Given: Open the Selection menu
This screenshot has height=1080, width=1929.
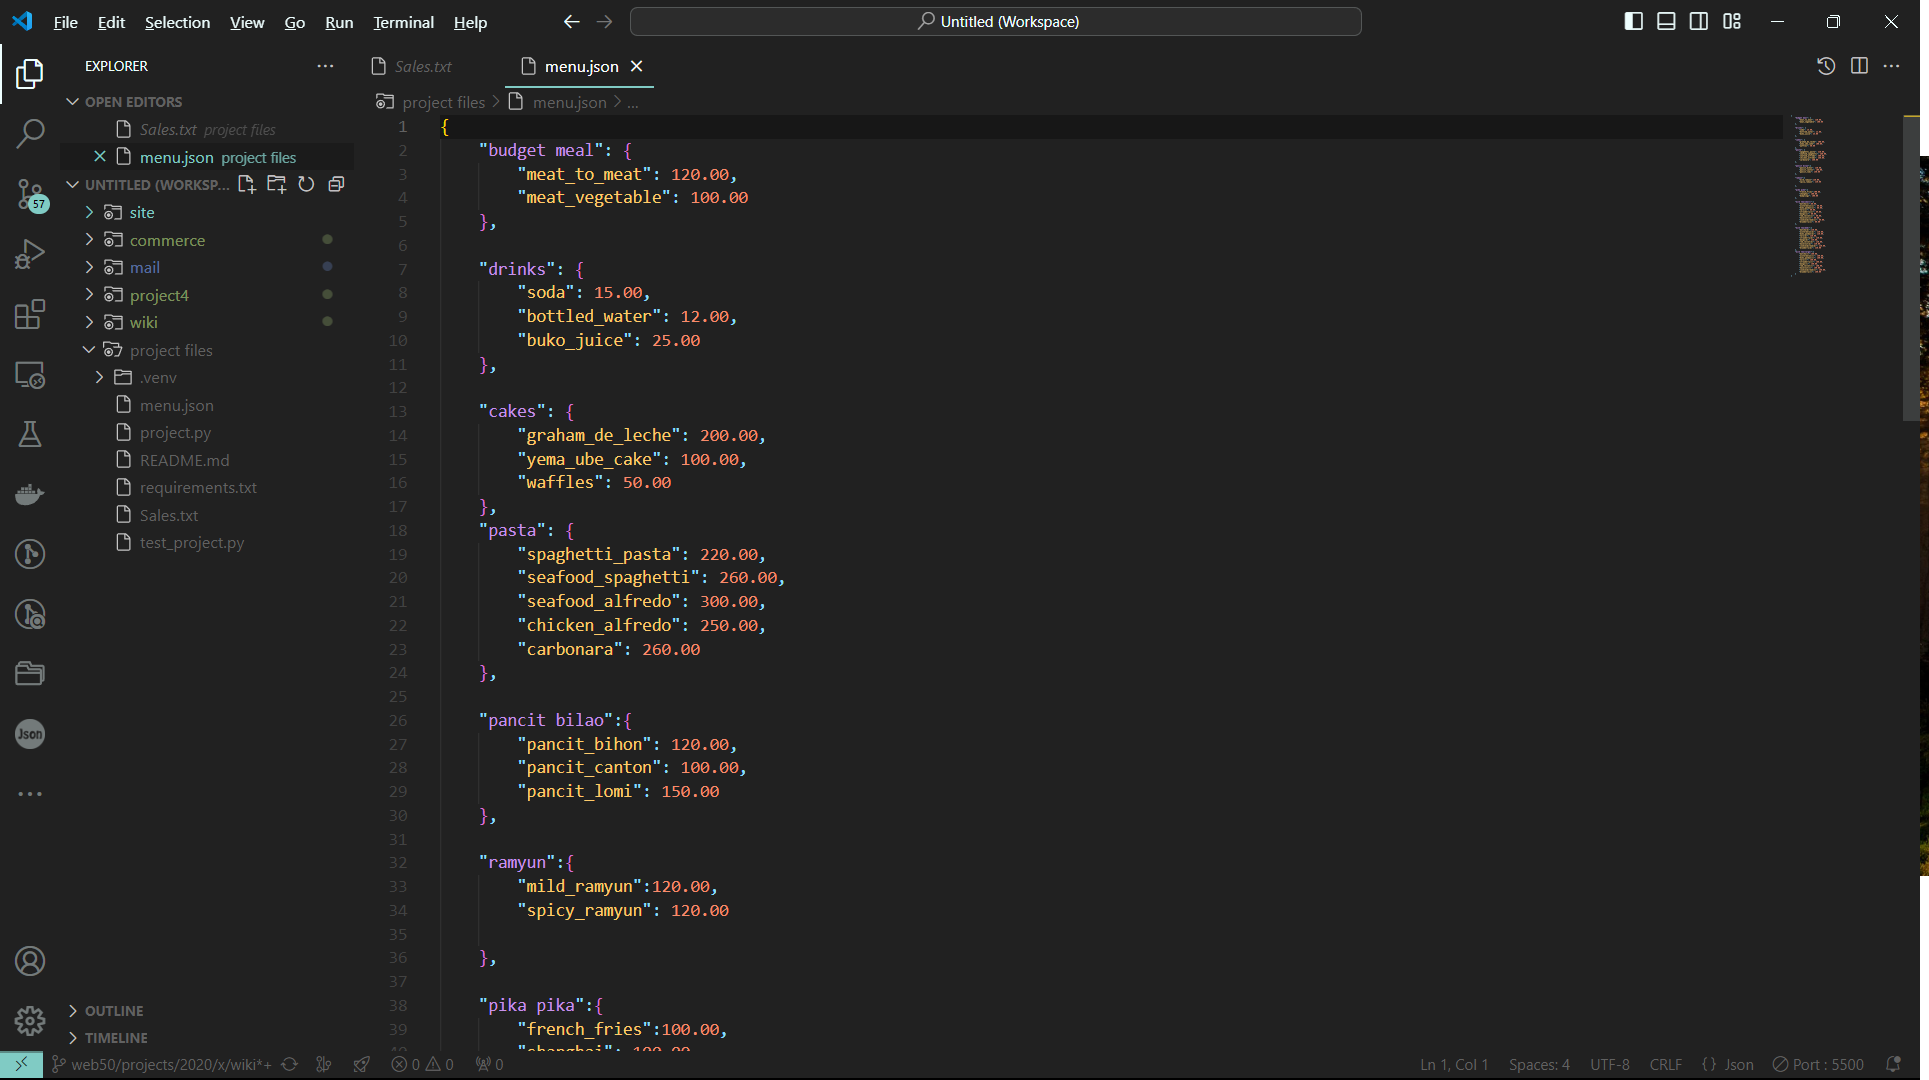Looking at the screenshot, I should point(177,22).
